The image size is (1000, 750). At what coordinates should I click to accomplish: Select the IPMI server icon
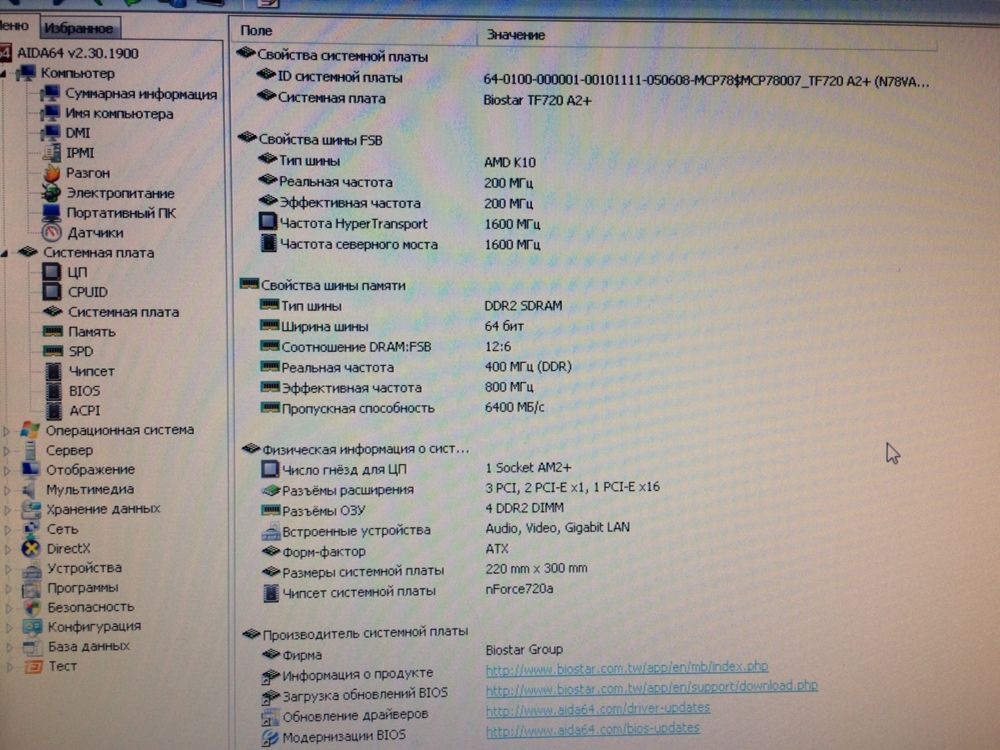point(51,152)
